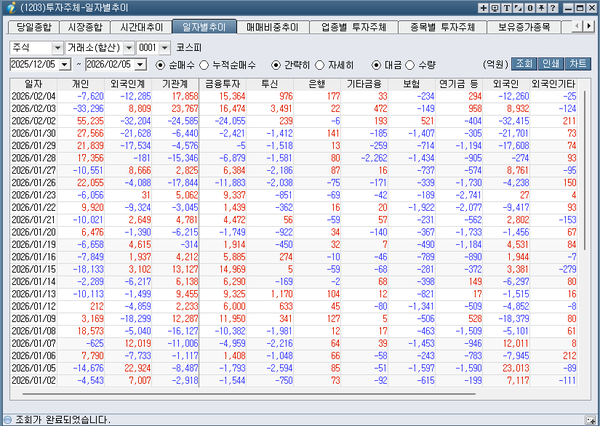Screen dimensions: 600x426
Task: Click the plus icon in title bar
Action: [484, 8]
